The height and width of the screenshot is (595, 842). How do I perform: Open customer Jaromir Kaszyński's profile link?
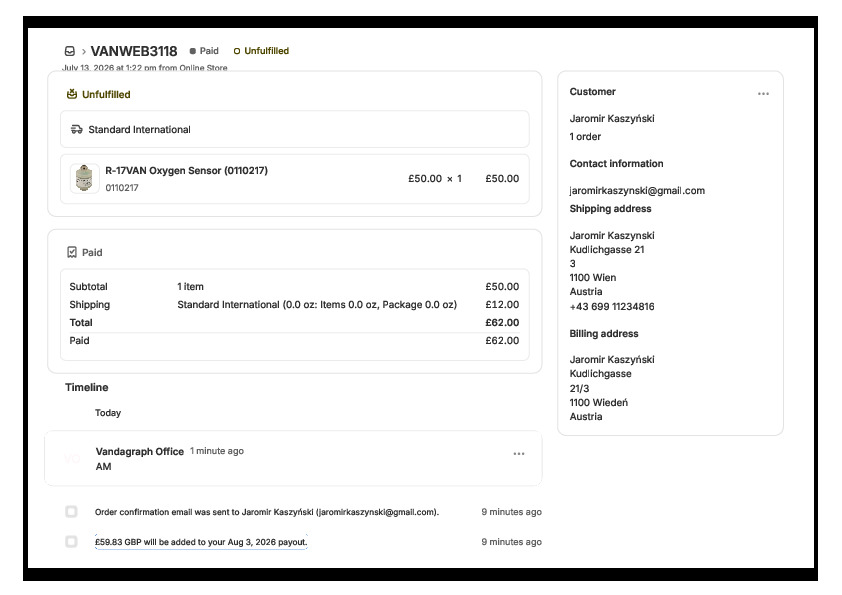[x=612, y=119]
